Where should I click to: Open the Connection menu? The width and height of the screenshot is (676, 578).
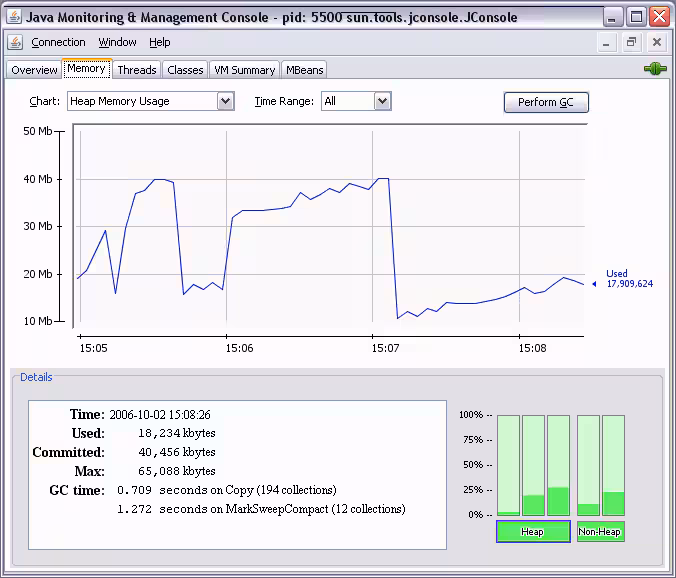[x=58, y=42]
